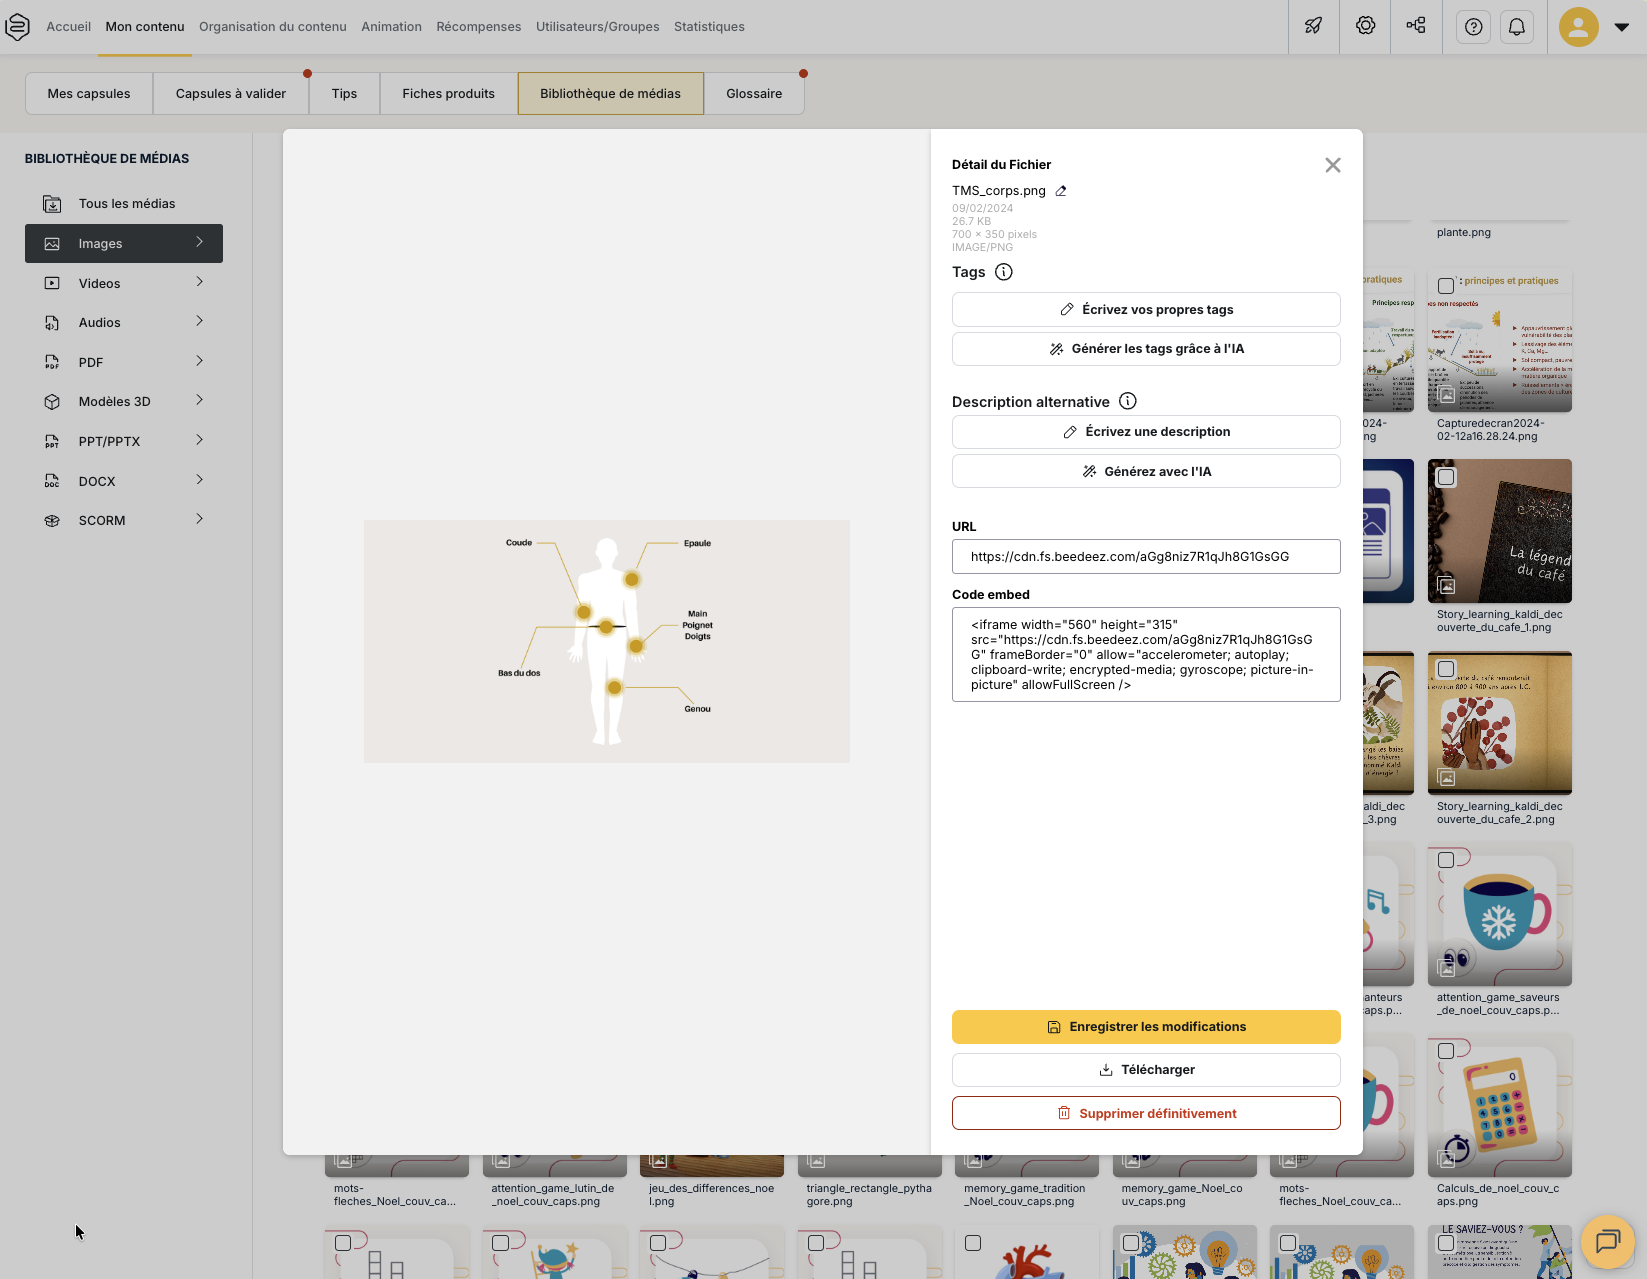Screen dimensions: 1647x1279
Task: Click the Code embed text area
Action: click(1146, 655)
